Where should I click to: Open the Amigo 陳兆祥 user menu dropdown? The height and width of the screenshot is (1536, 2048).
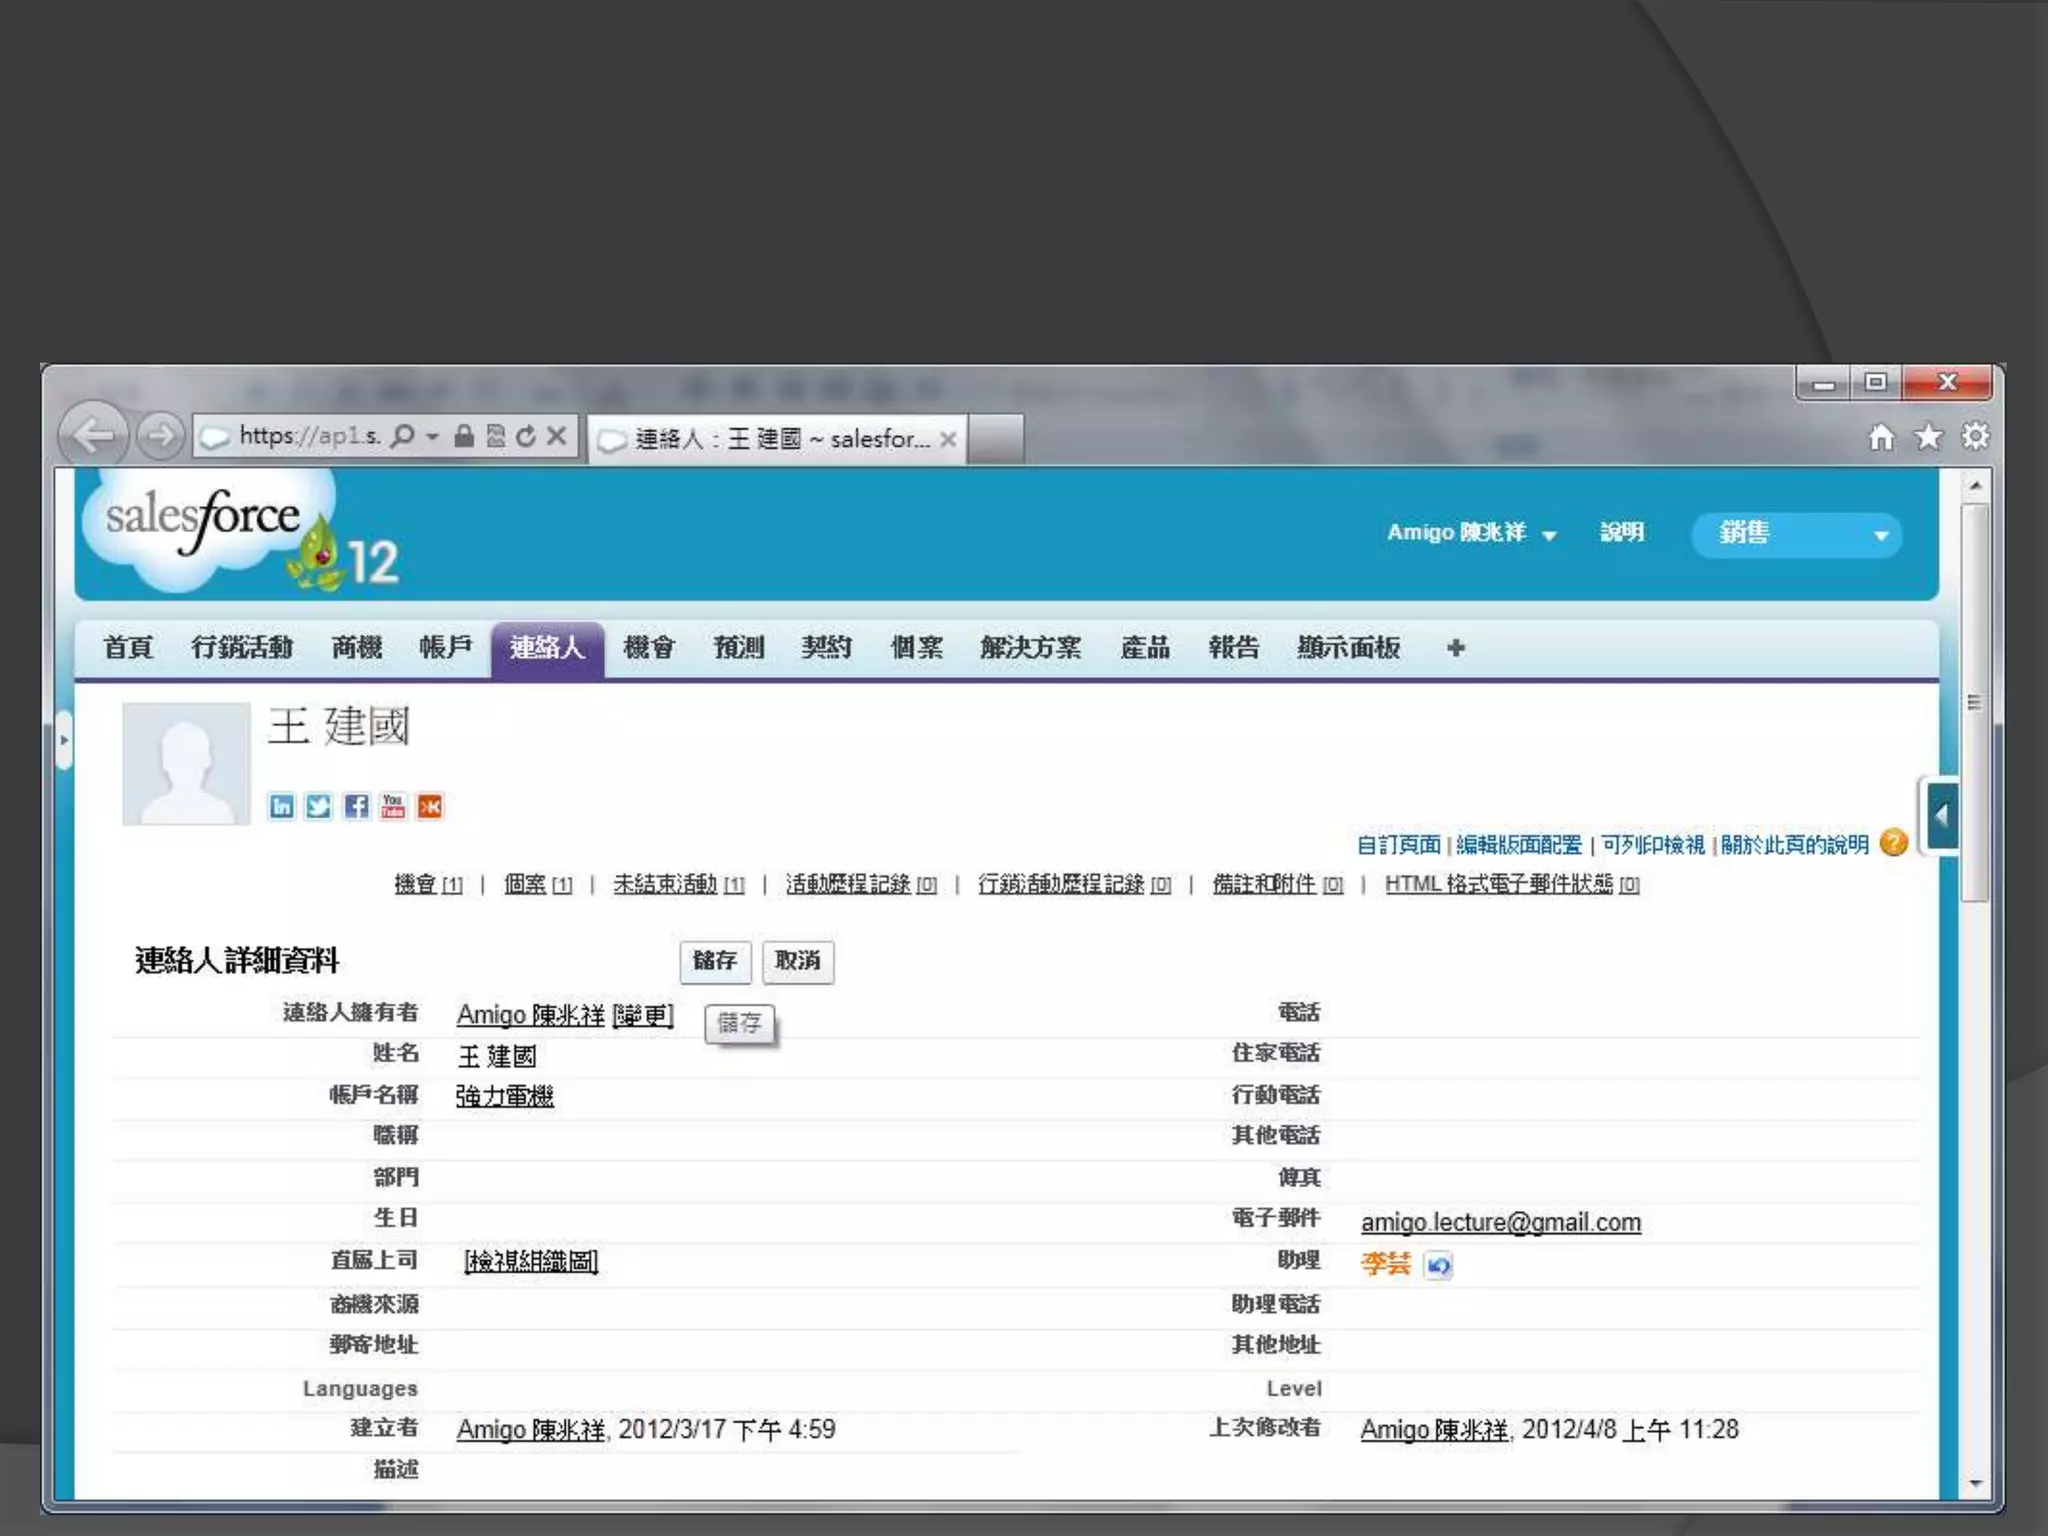tap(1472, 533)
